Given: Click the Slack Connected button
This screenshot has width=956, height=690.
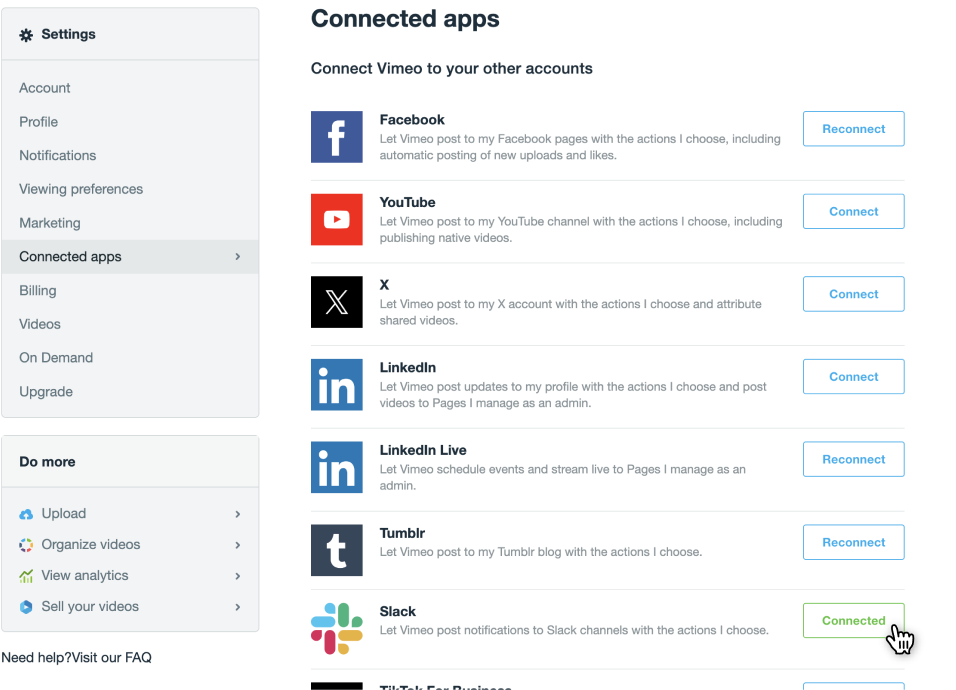Looking at the screenshot, I should pyautogui.click(x=853, y=621).
